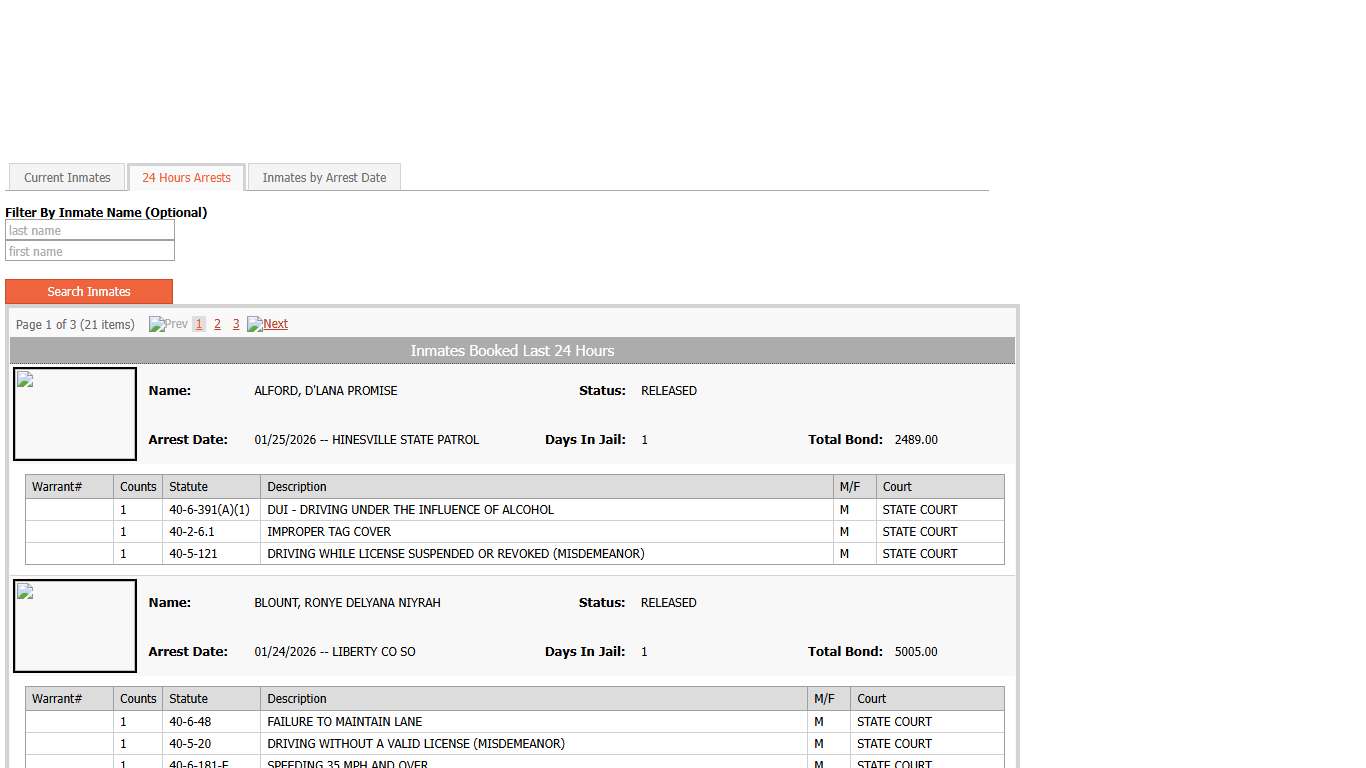Viewport: 1366px width, 768px height.
Task: Jump to page 3 of results
Action: [236, 324]
